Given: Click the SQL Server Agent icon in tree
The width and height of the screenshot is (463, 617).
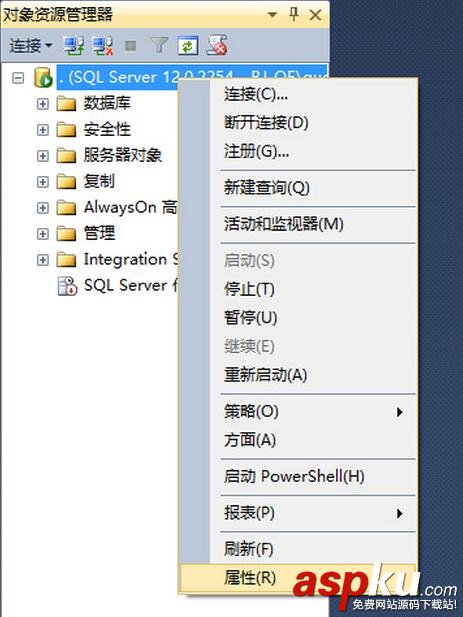Looking at the screenshot, I should click(x=67, y=286).
